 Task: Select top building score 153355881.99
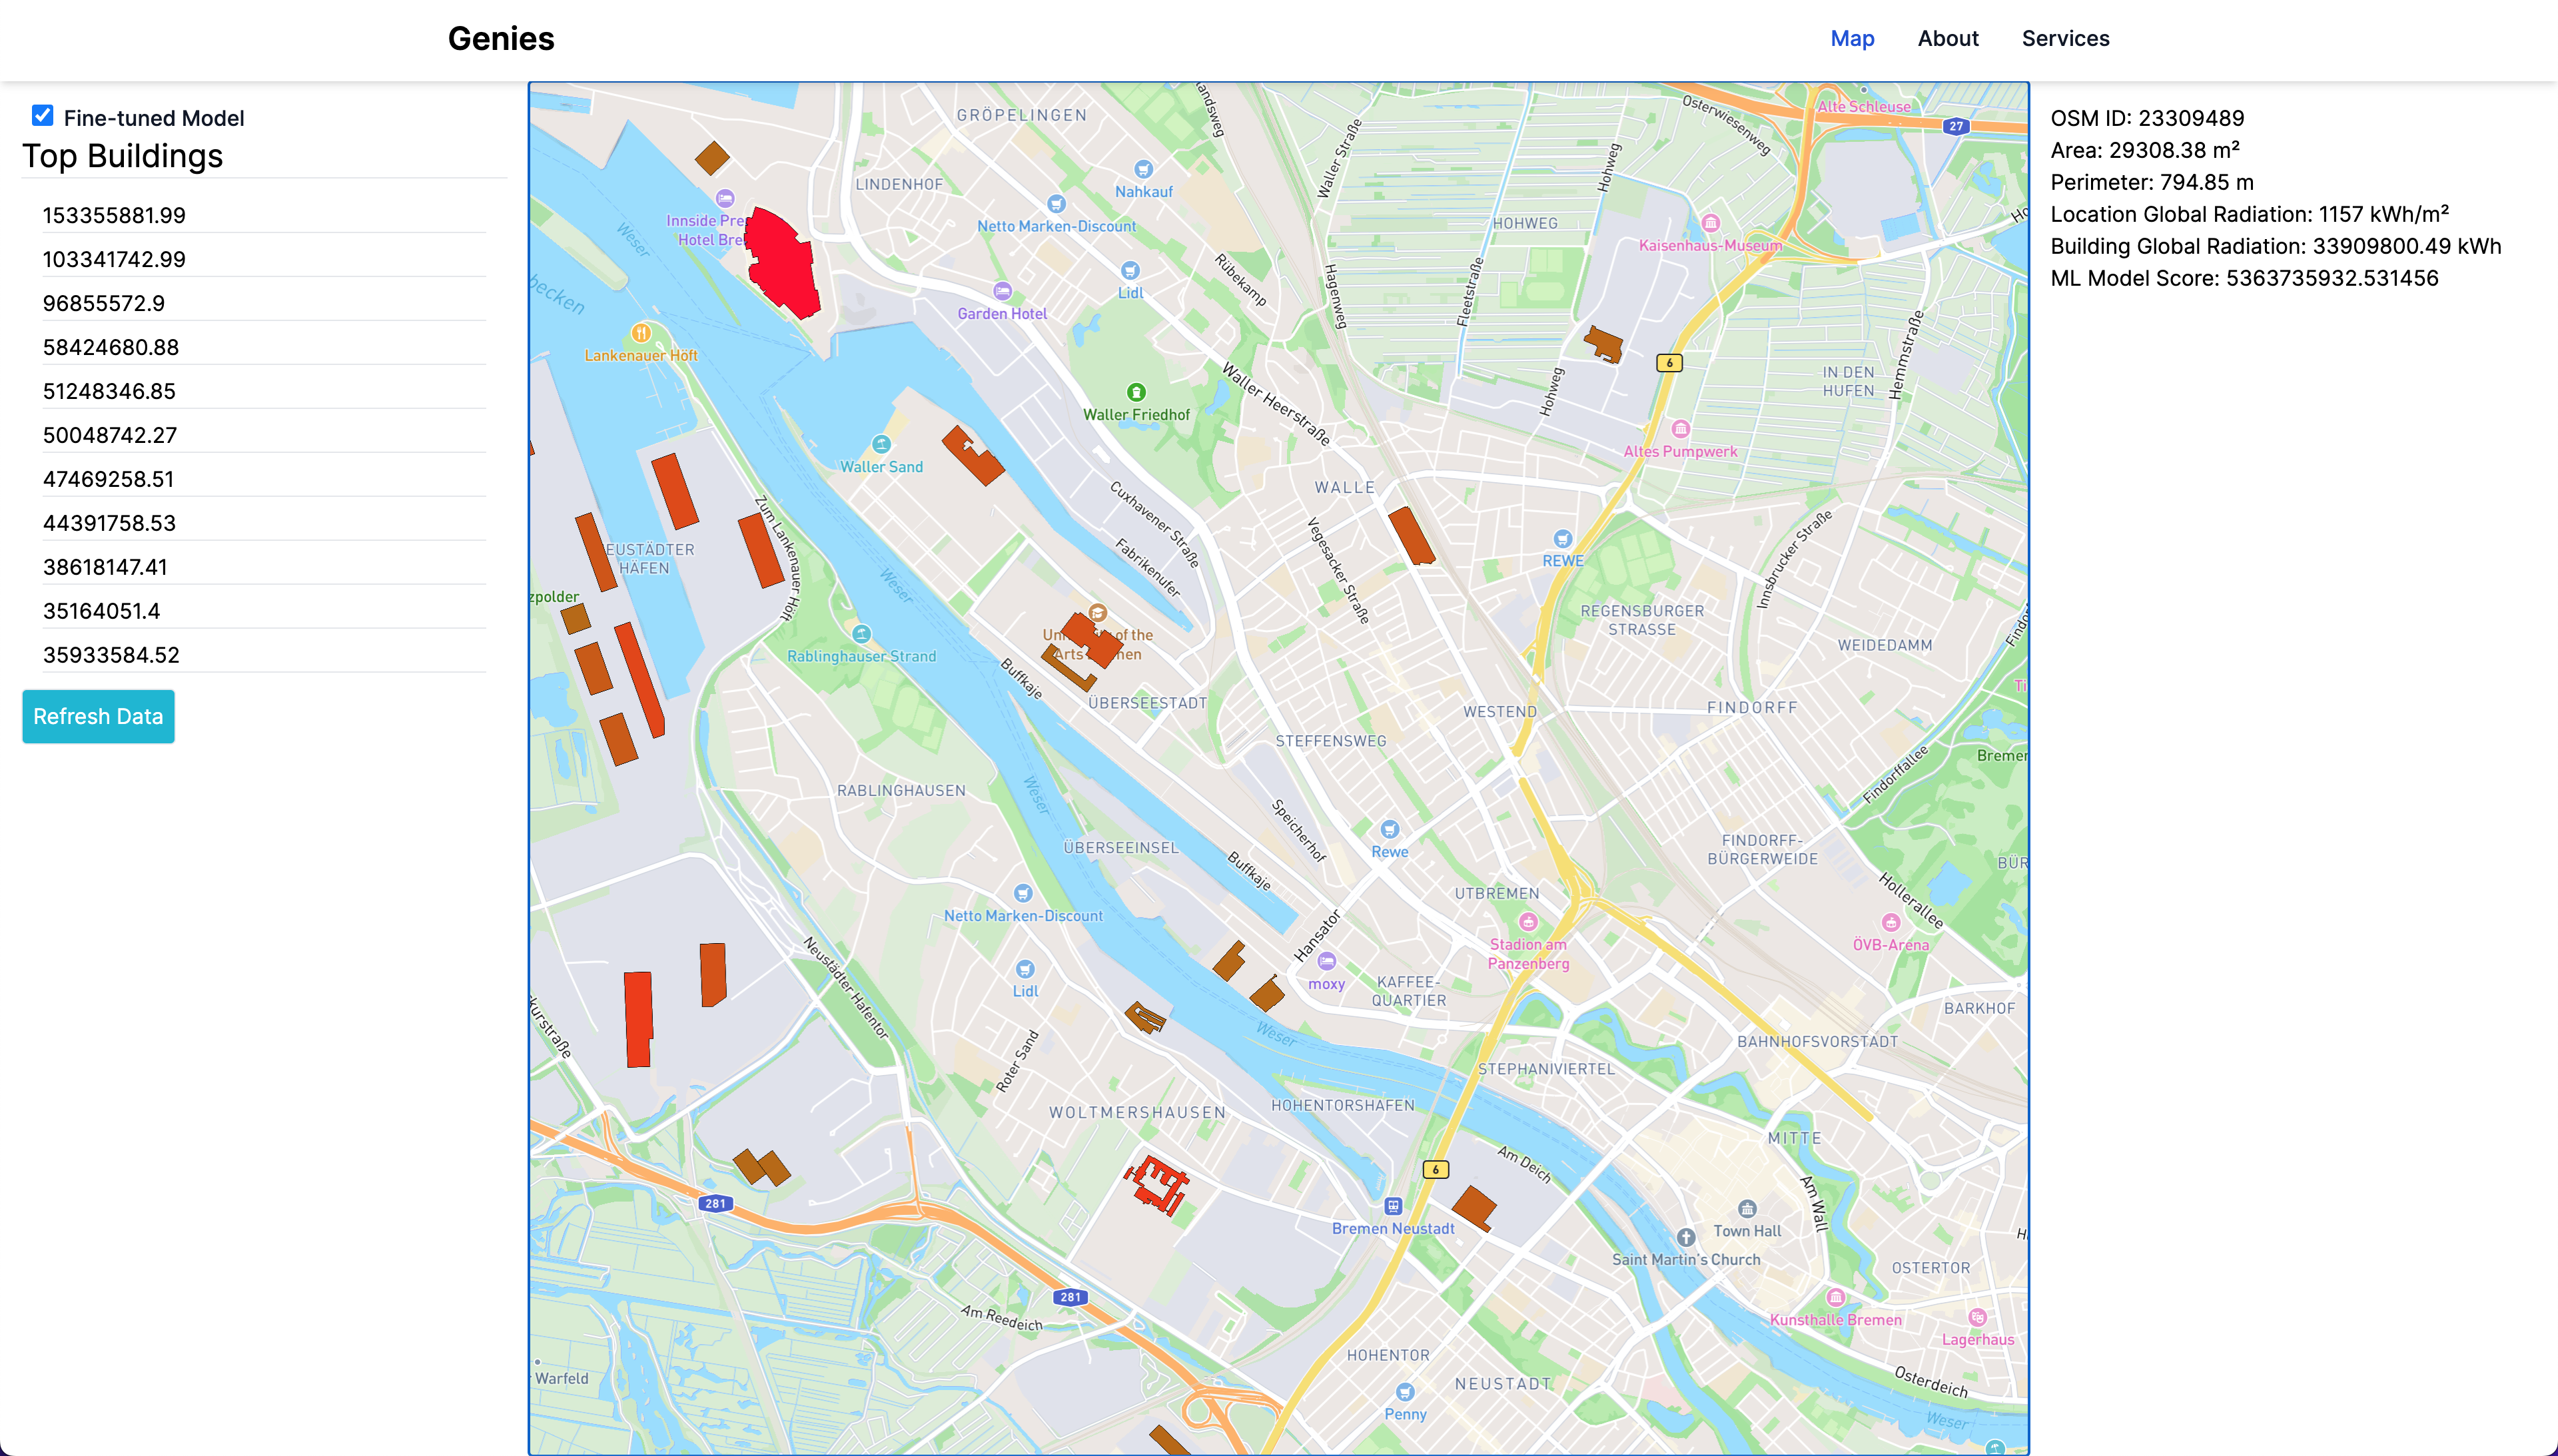[x=114, y=215]
